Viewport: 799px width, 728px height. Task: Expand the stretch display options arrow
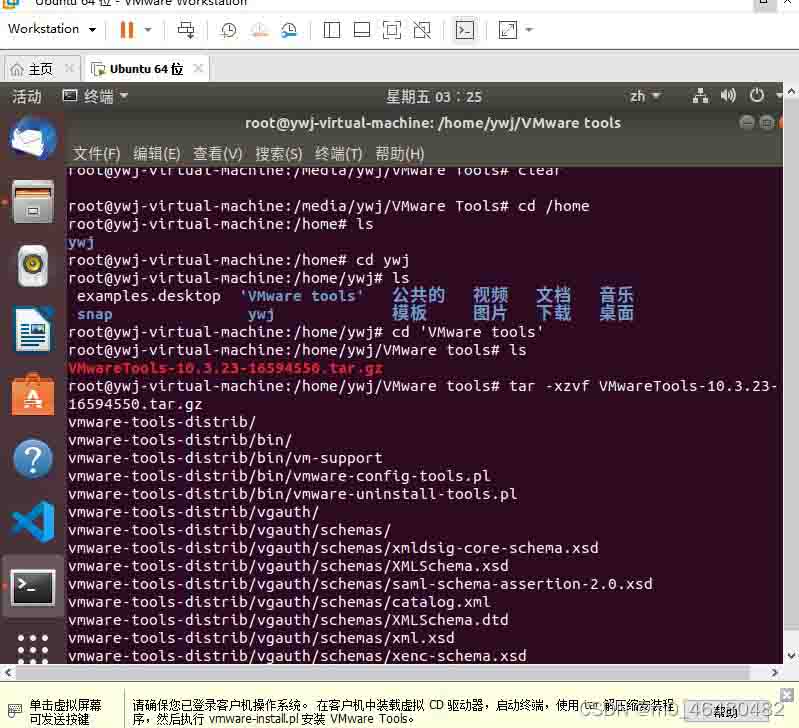529,30
